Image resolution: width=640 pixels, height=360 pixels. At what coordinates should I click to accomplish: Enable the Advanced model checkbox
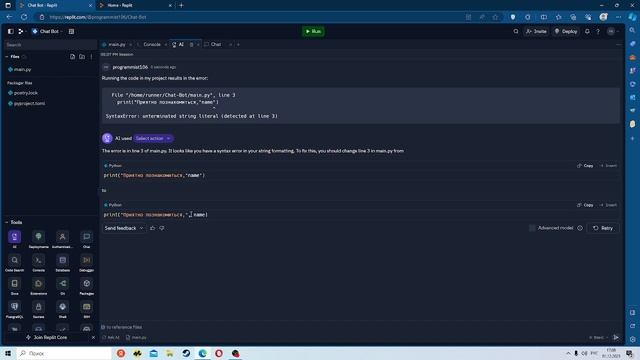point(532,228)
